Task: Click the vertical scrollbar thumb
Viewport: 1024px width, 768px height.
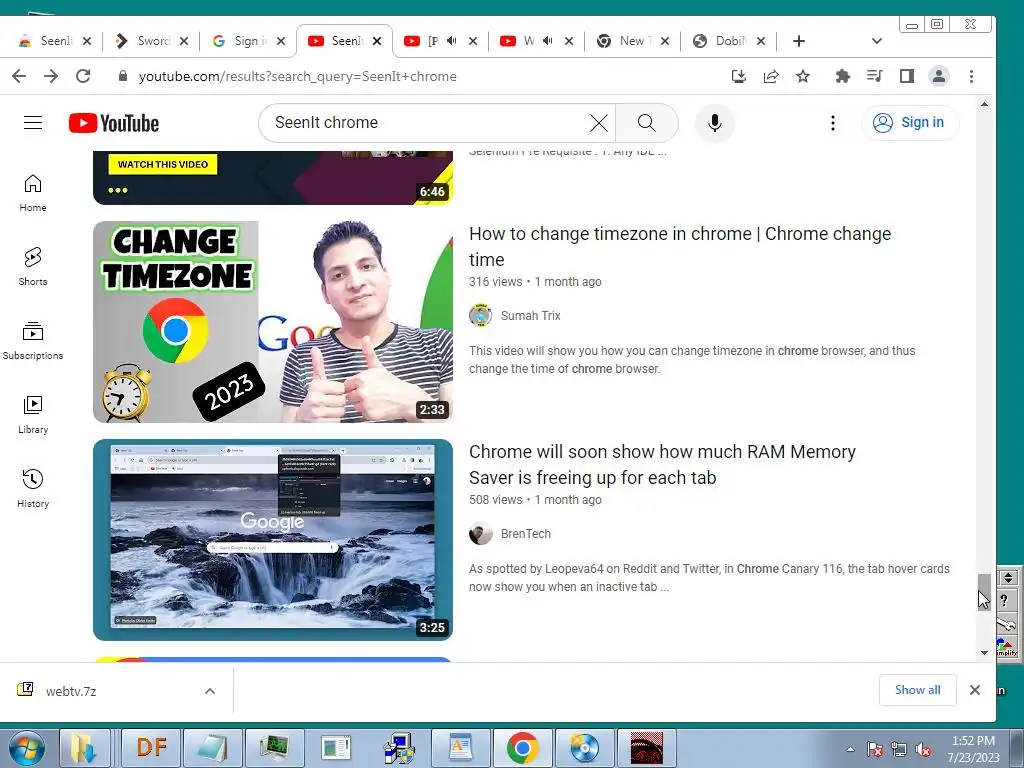Action: click(x=984, y=591)
